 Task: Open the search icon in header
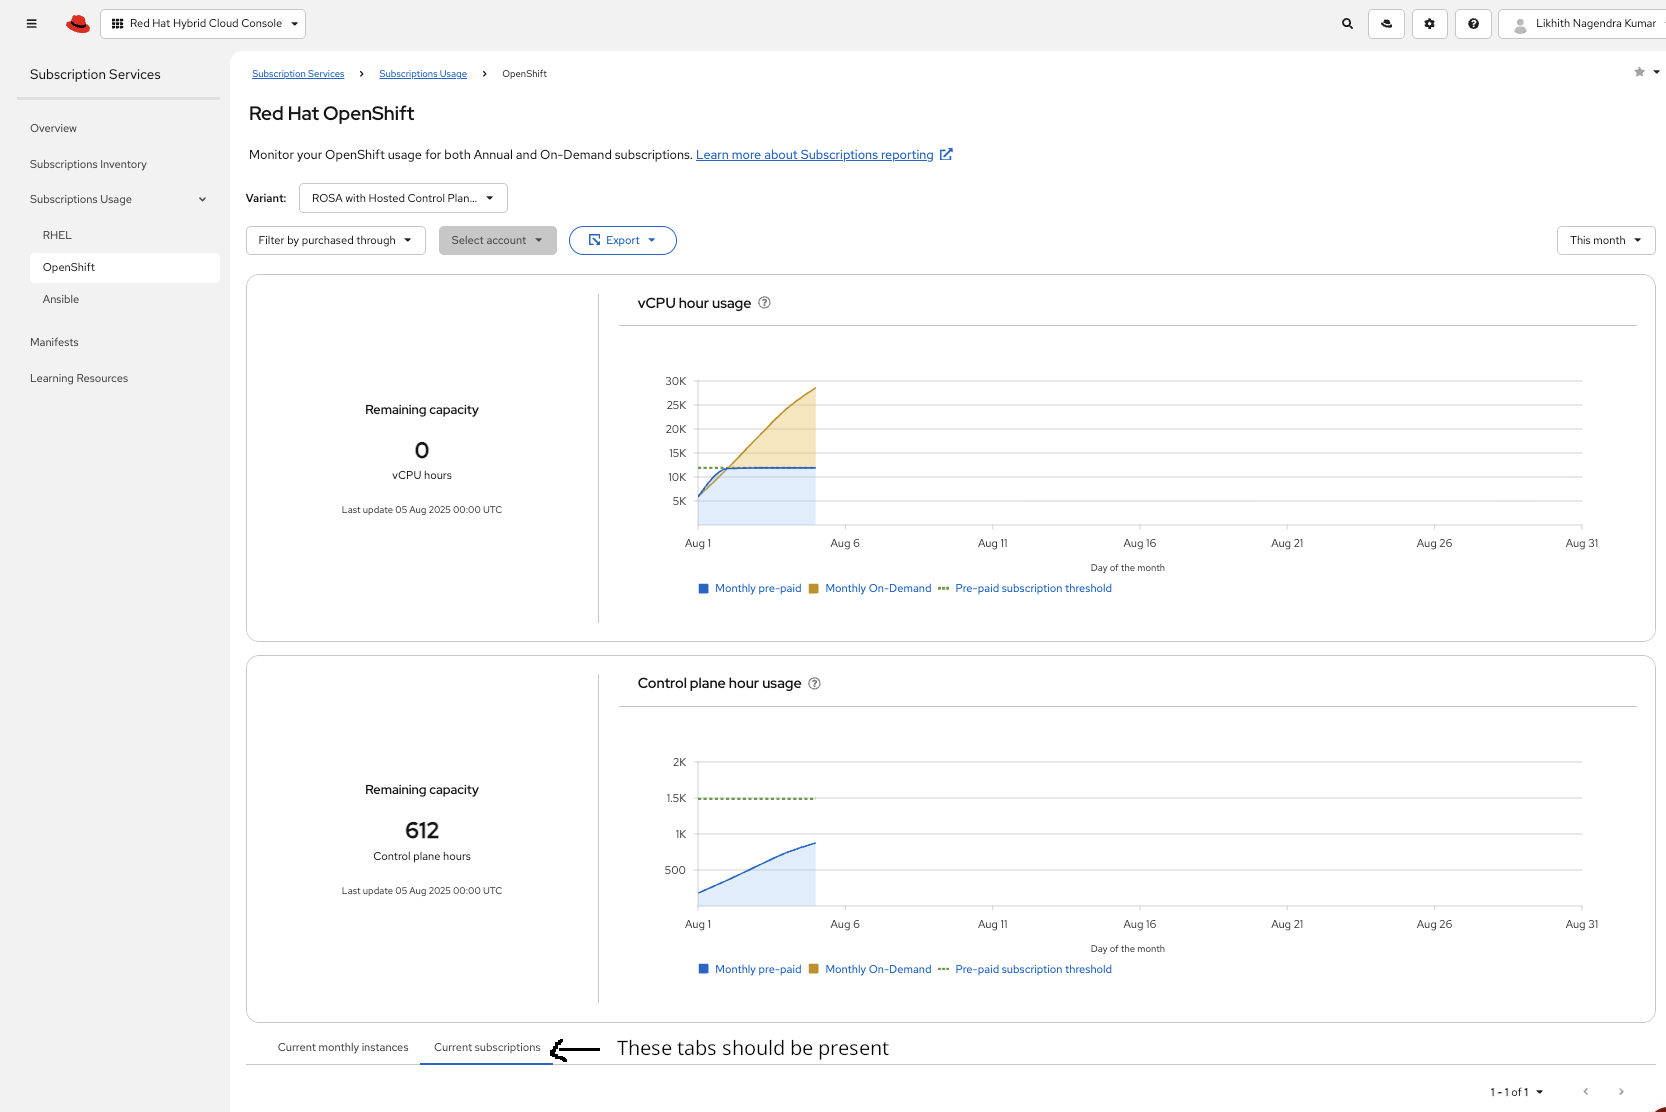1347,23
